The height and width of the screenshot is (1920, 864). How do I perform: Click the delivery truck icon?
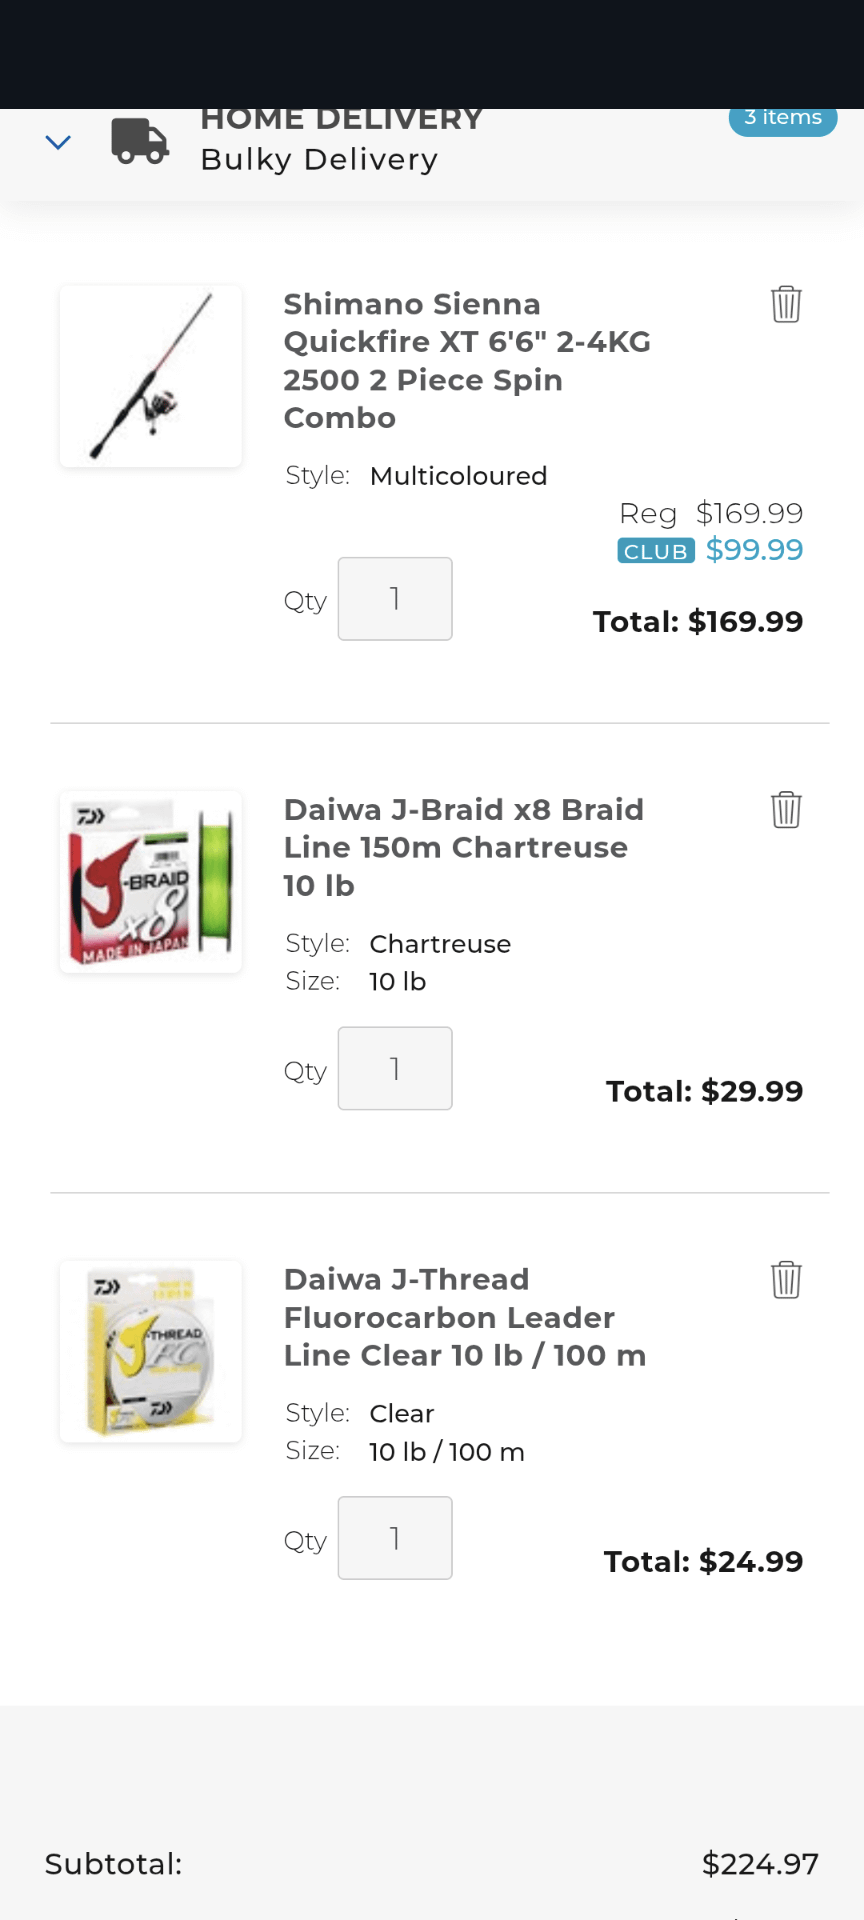(x=139, y=141)
